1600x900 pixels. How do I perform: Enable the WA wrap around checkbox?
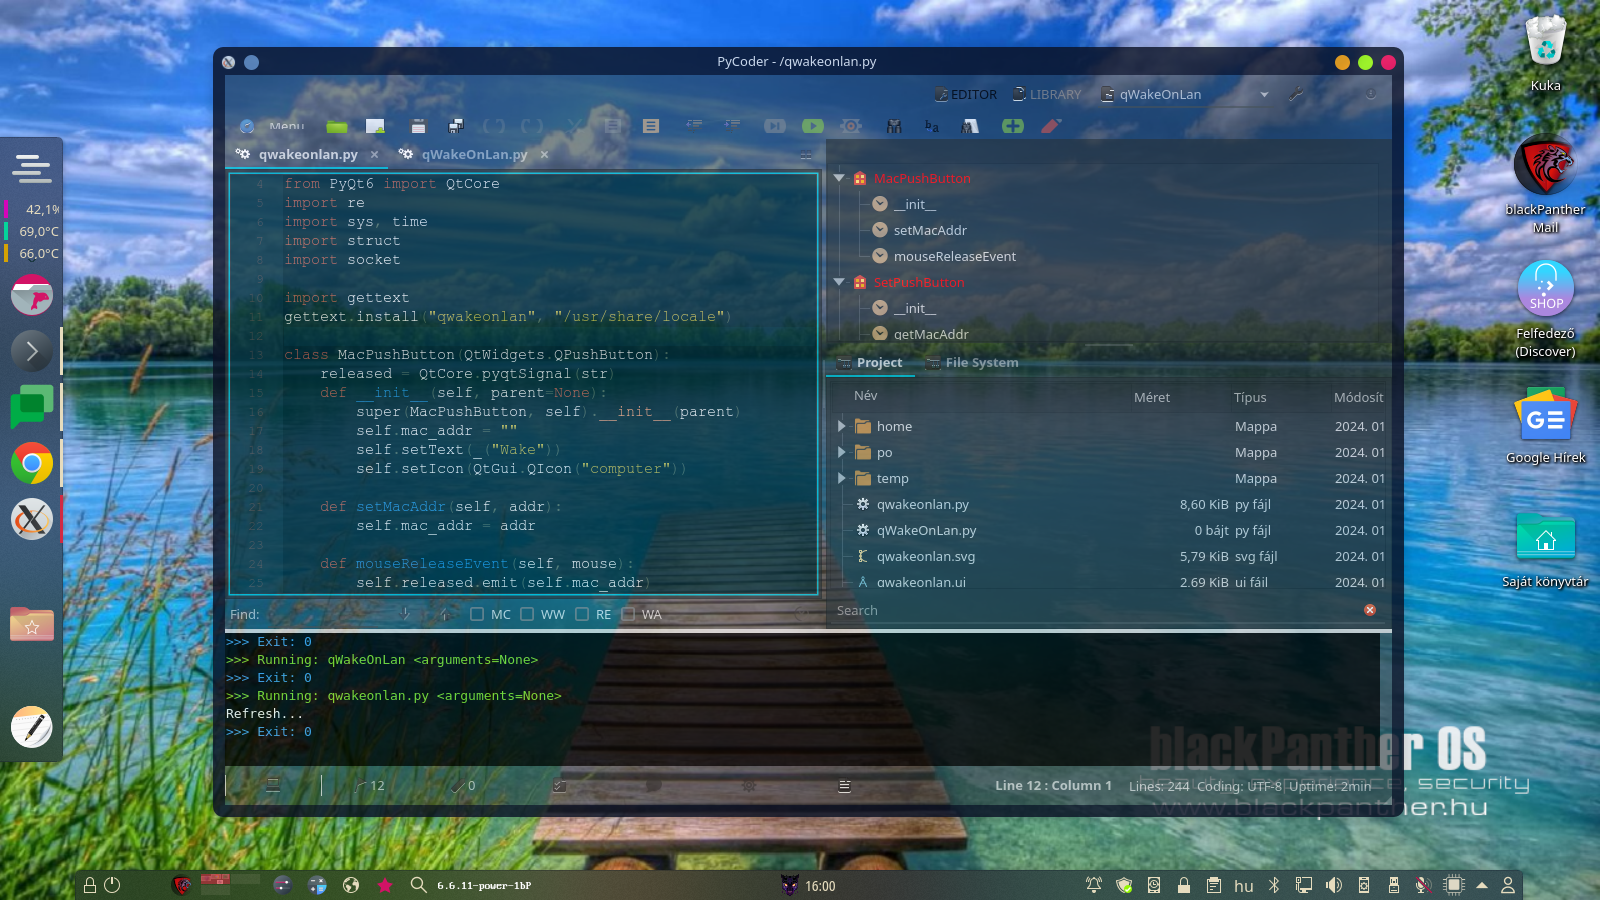(628, 614)
